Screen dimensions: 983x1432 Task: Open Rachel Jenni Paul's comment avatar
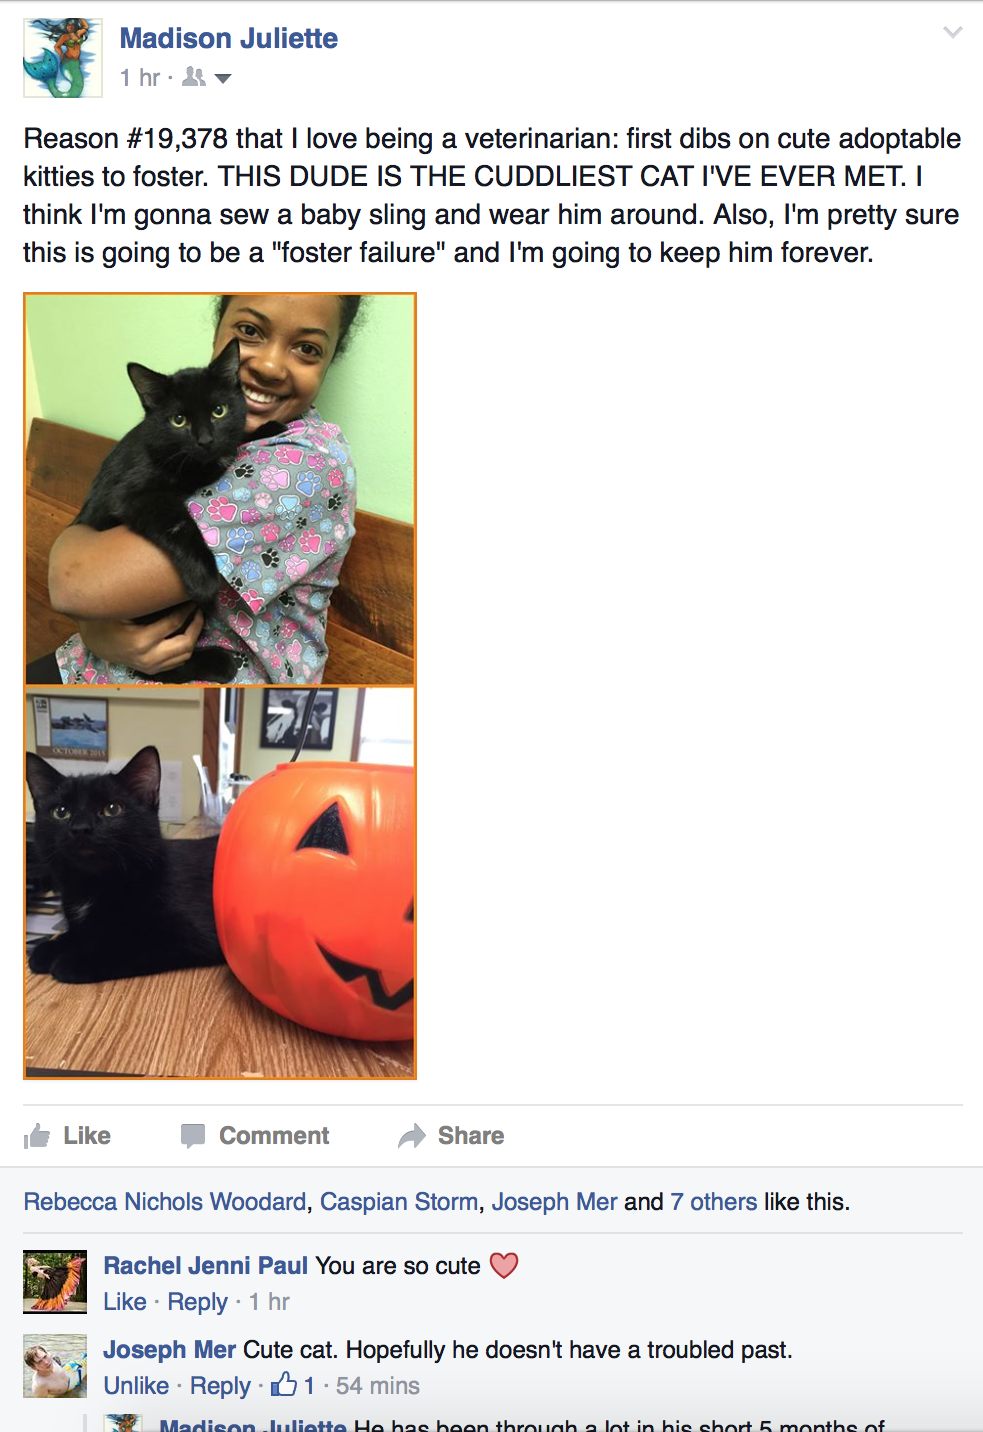pos(55,1282)
